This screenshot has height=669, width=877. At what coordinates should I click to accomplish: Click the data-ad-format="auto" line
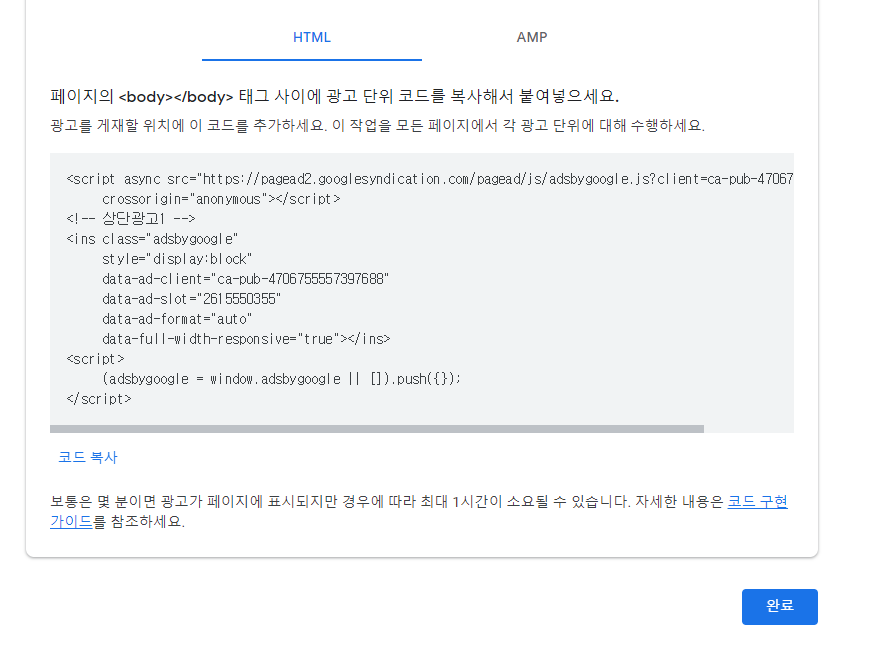pos(177,319)
